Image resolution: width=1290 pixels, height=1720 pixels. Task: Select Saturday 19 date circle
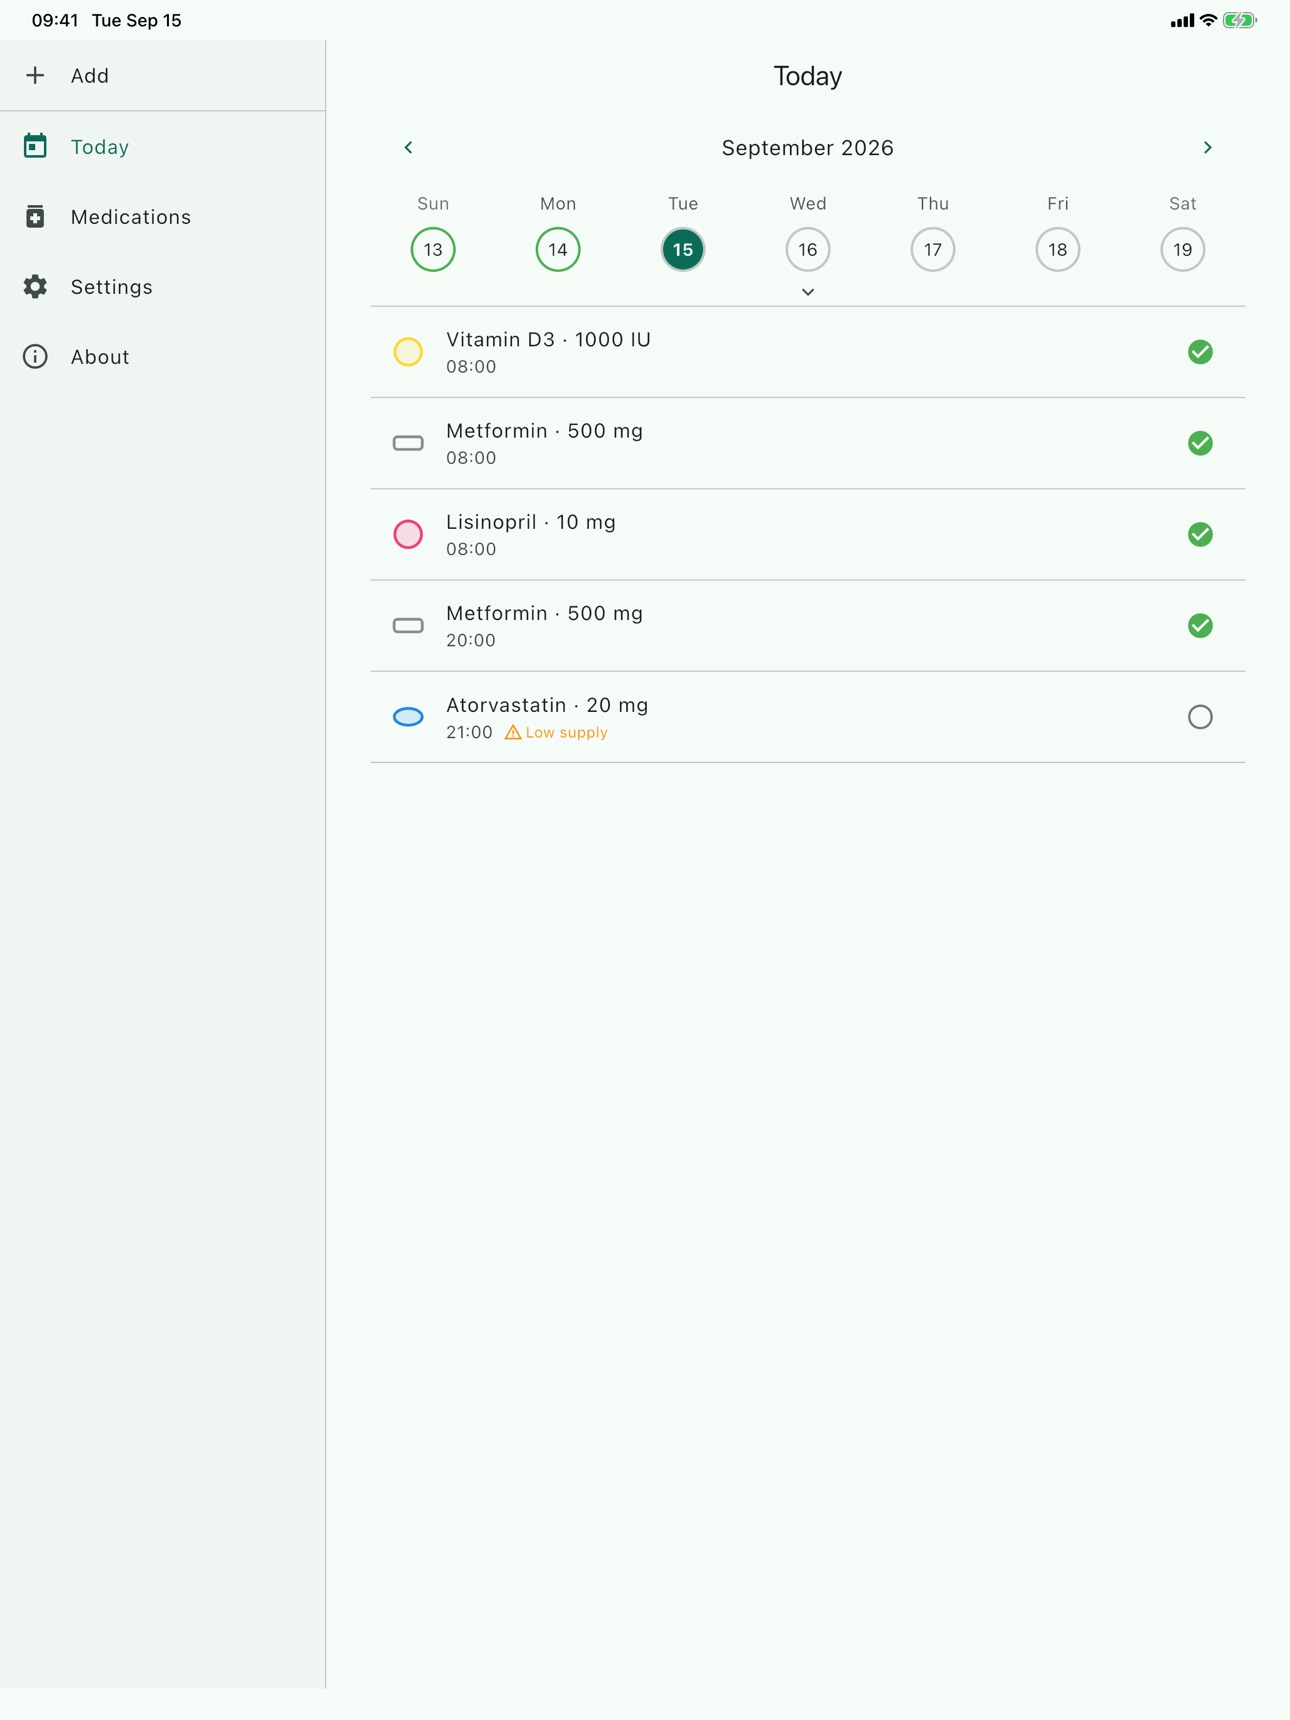[1183, 249]
